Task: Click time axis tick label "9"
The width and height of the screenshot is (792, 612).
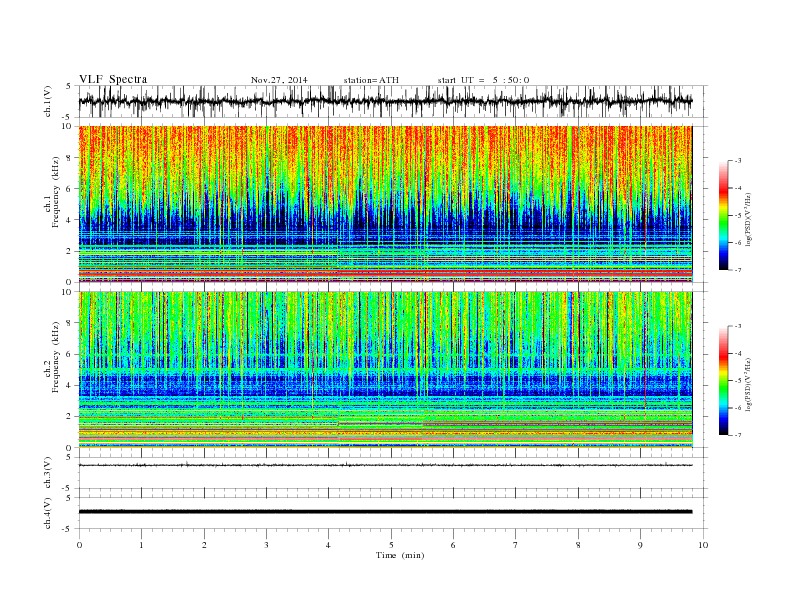Action: point(640,545)
